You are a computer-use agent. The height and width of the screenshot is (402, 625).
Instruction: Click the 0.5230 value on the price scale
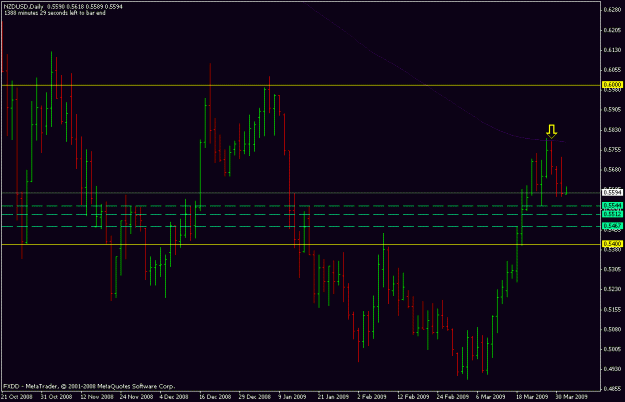[x=612, y=289]
